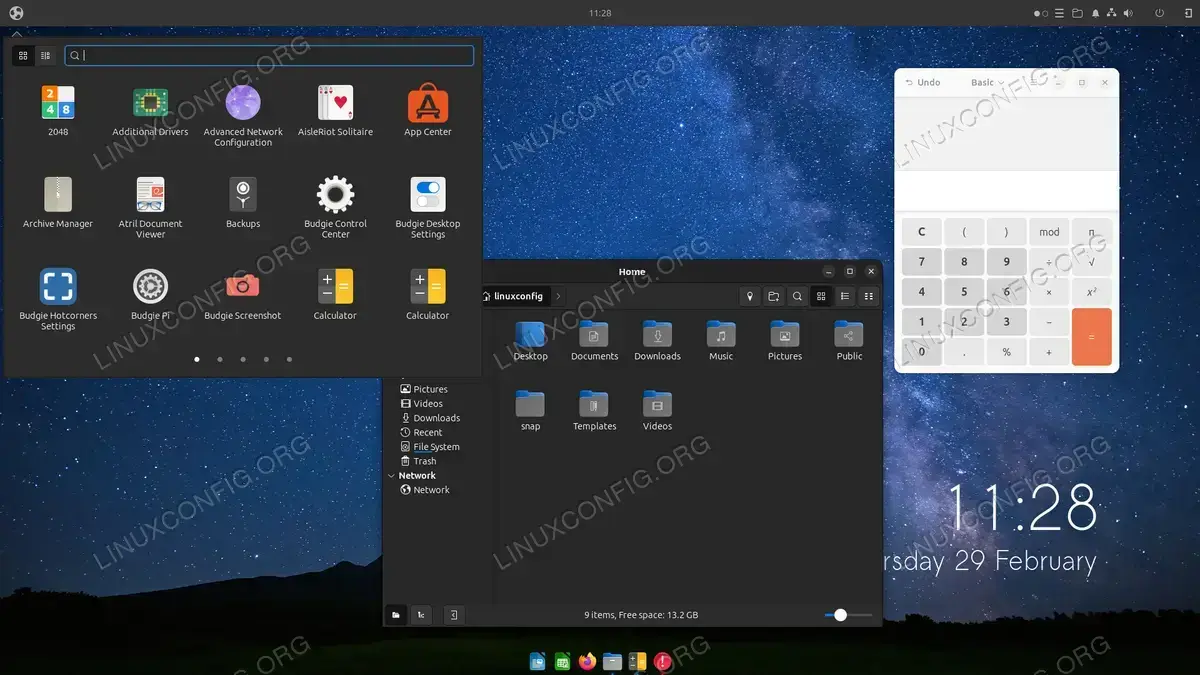Open the red alert app icon in the dock
This screenshot has width=1200, height=675.
663,661
